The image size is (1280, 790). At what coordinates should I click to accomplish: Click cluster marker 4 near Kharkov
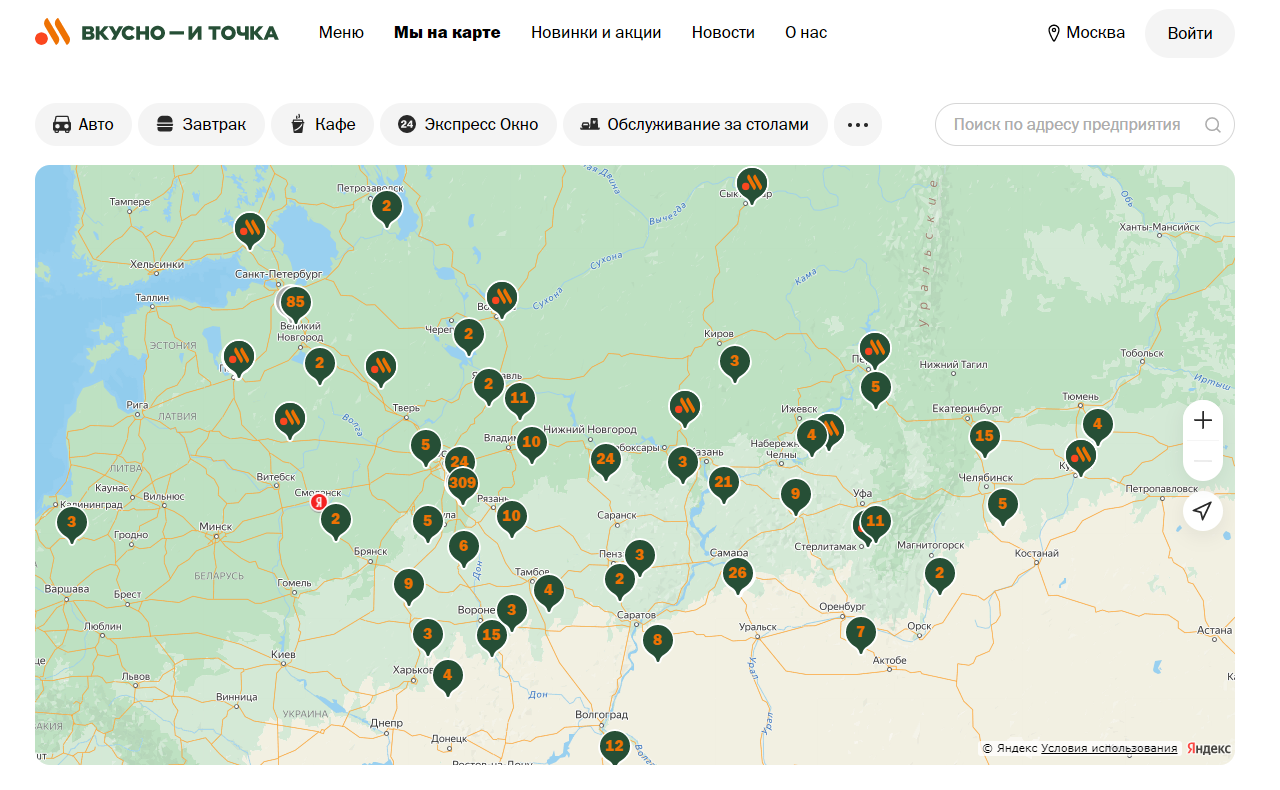click(448, 677)
